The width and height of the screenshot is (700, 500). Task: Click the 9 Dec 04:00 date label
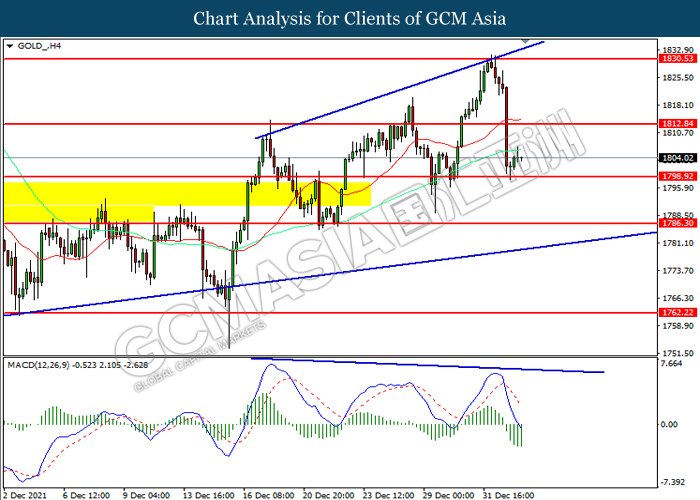(147, 495)
